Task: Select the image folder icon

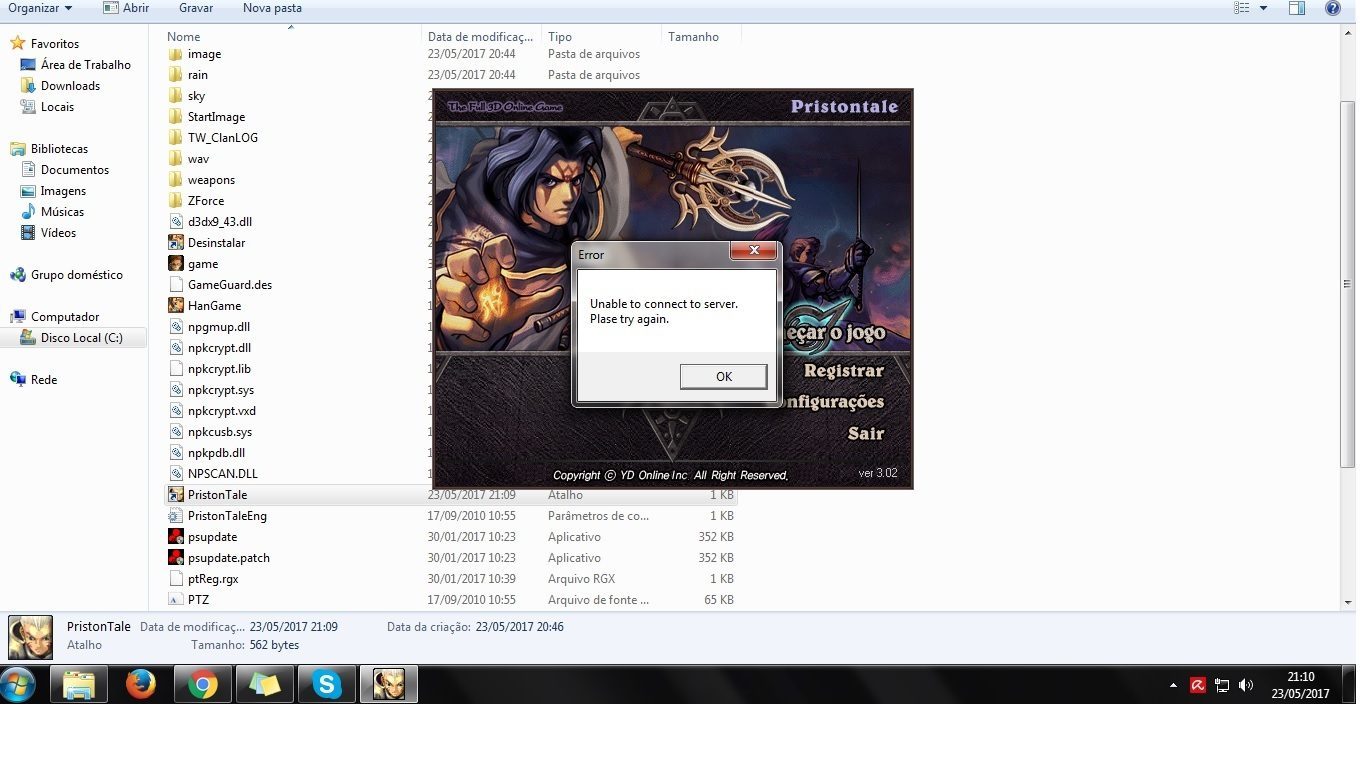Action: (x=176, y=54)
